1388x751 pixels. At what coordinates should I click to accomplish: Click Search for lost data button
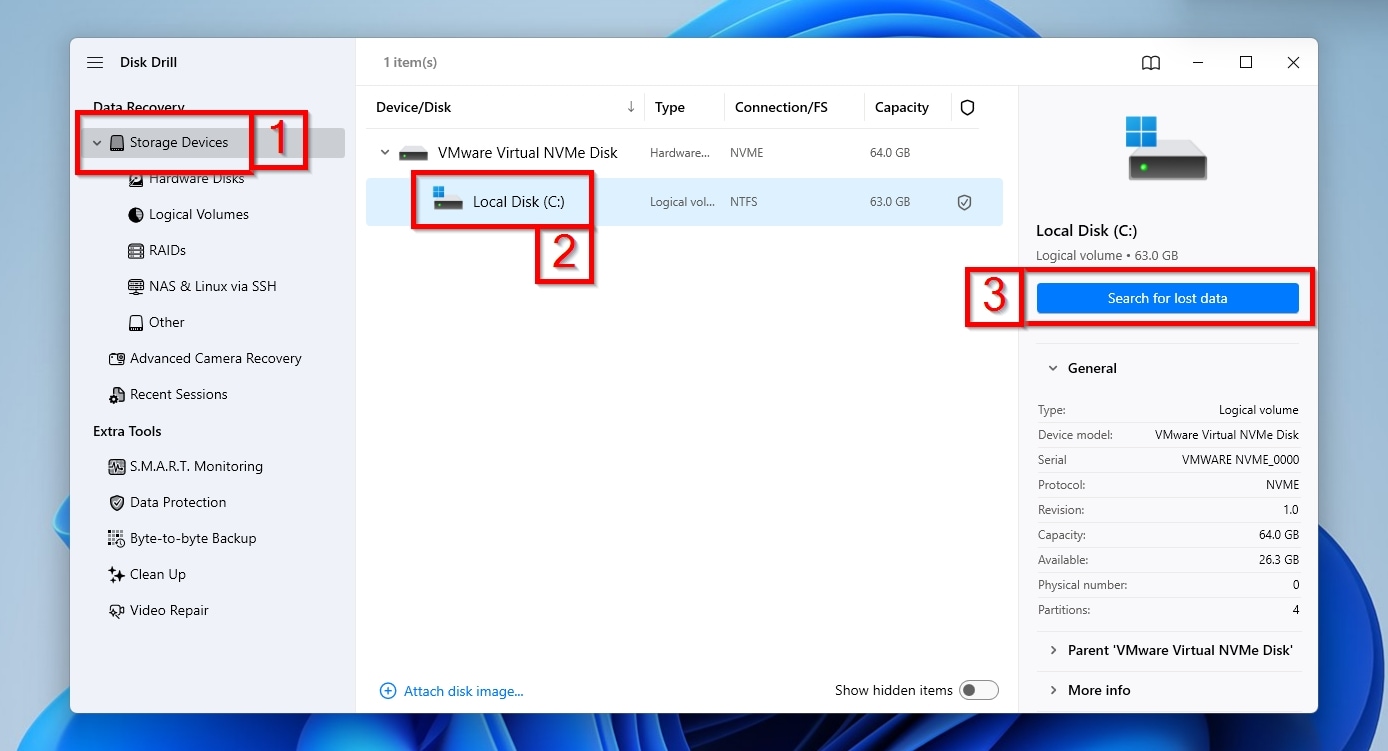1167,299
